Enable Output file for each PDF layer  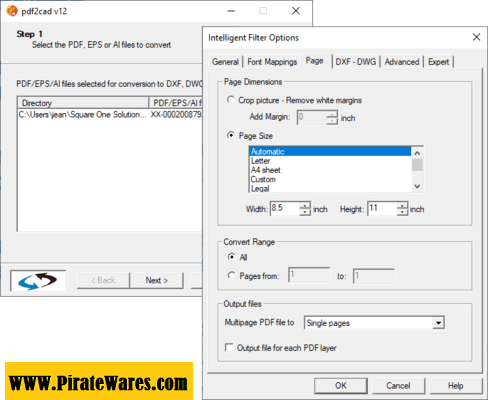click(x=229, y=348)
